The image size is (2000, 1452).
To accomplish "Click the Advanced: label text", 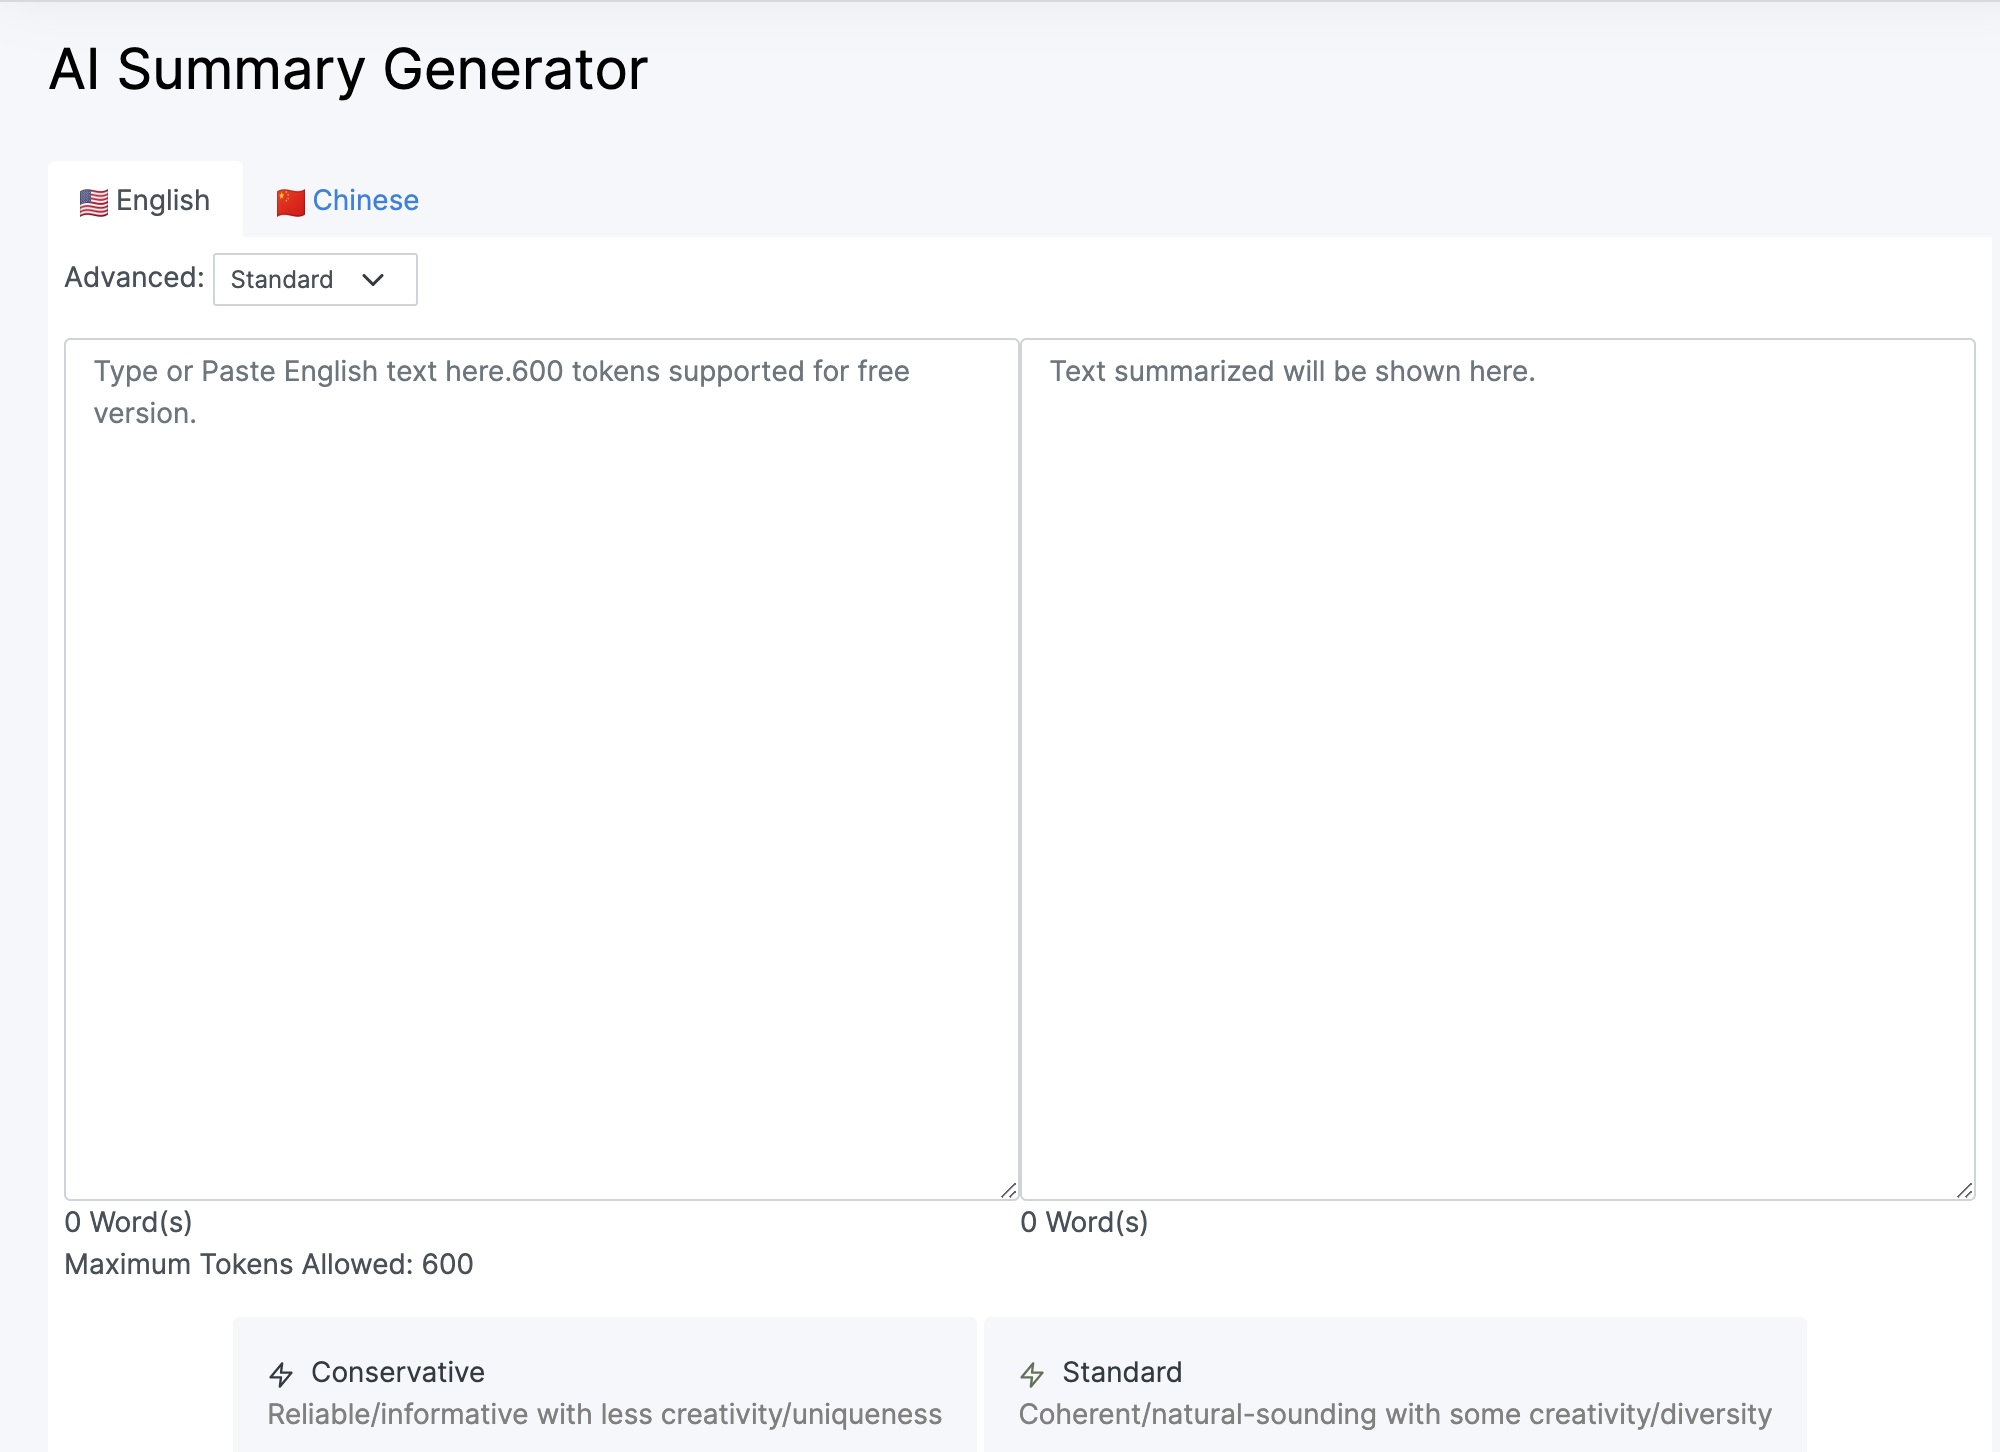I will click(134, 278).
